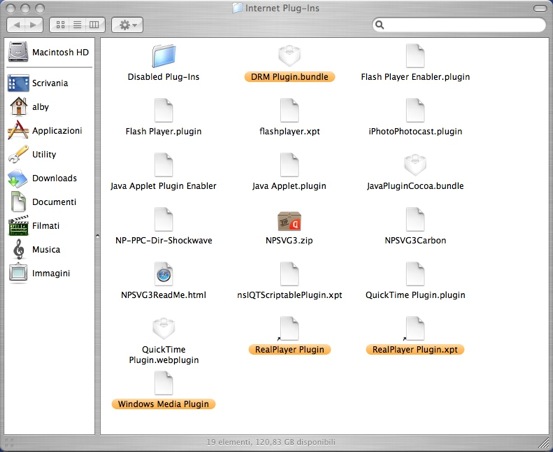Open Applicazioni in the sidebar
The image size is (553, 452).
click(45, 130)
